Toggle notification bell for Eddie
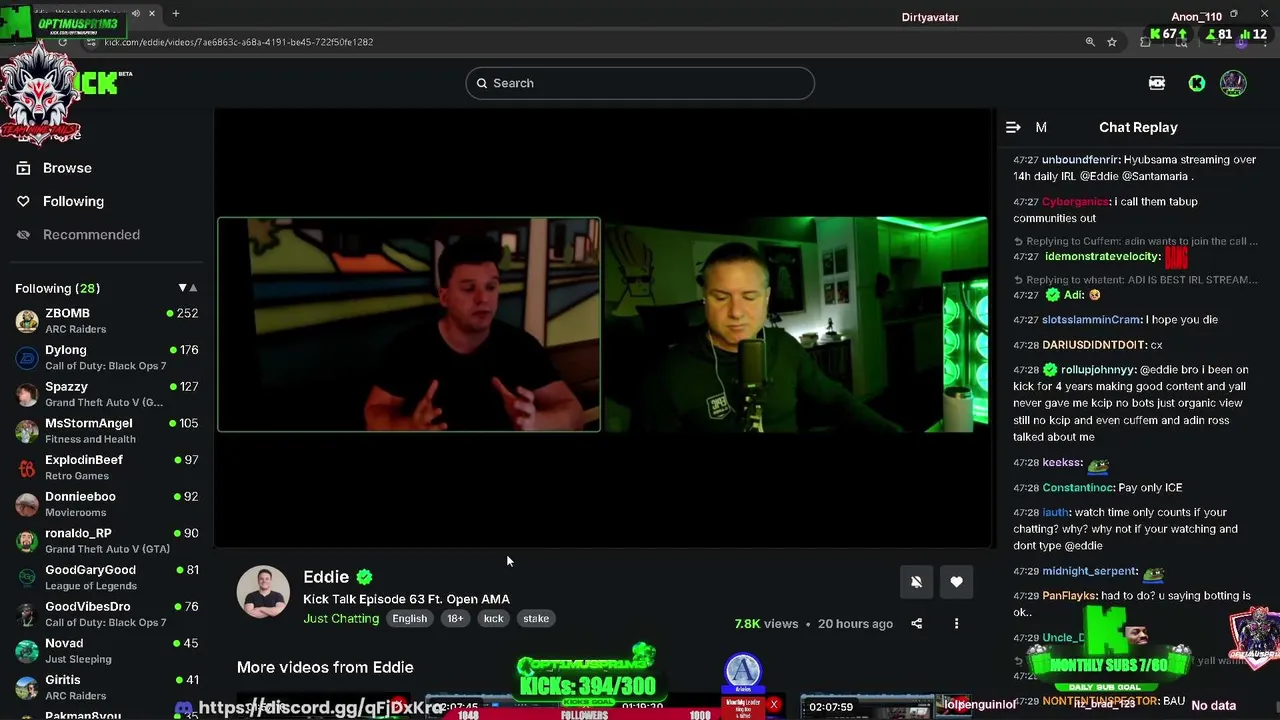The image size is (1280, 720). click(916, 582)
